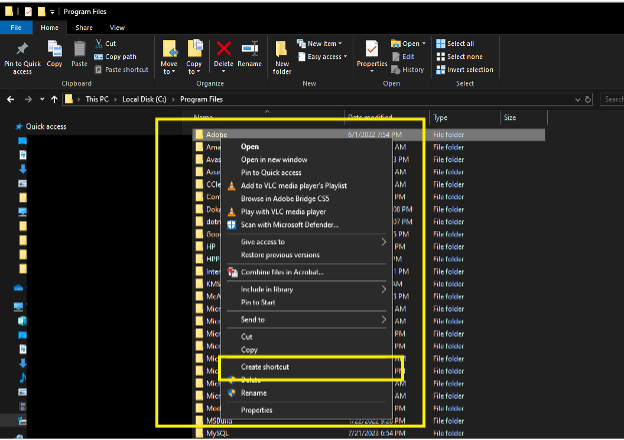Screen dimensions: 624x440
Task: Click Paste shortcut in the ribbon
Action: 121,70
